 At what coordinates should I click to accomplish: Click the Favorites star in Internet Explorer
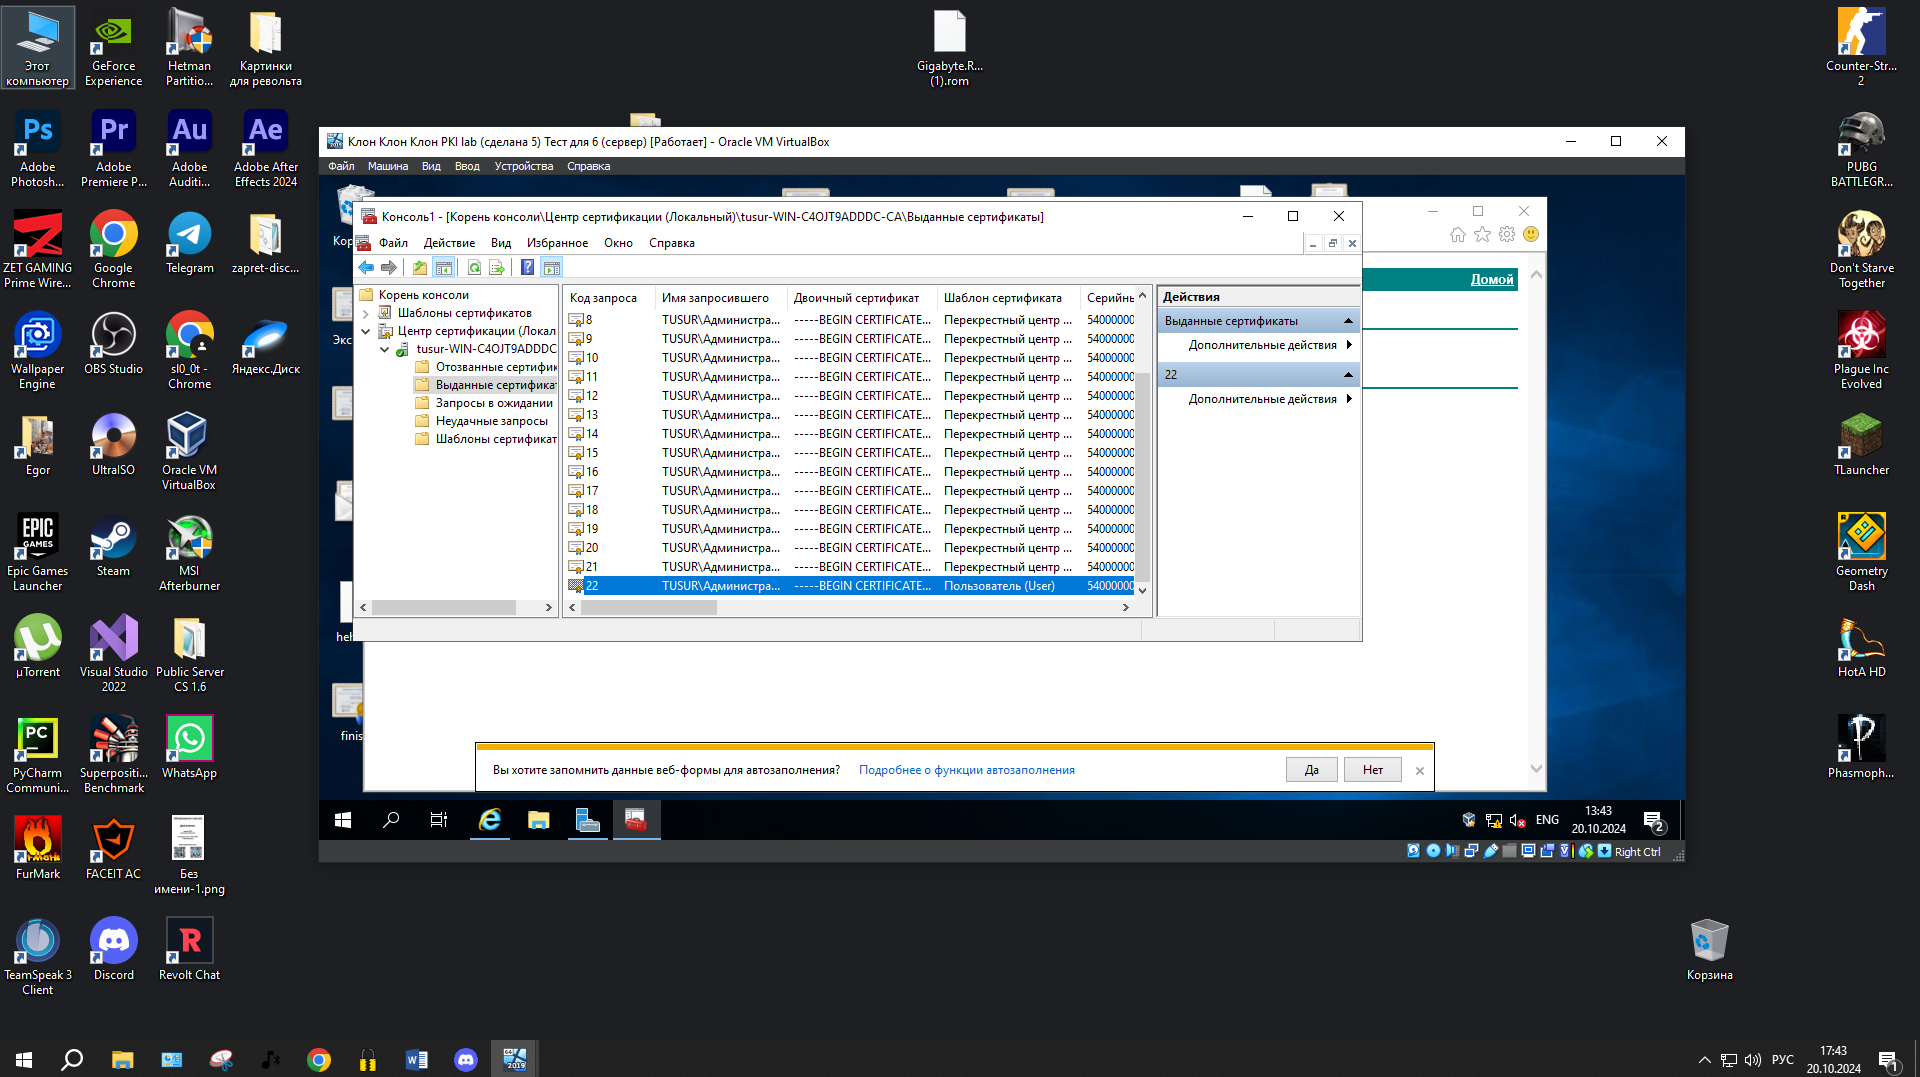click(1482, 235)
